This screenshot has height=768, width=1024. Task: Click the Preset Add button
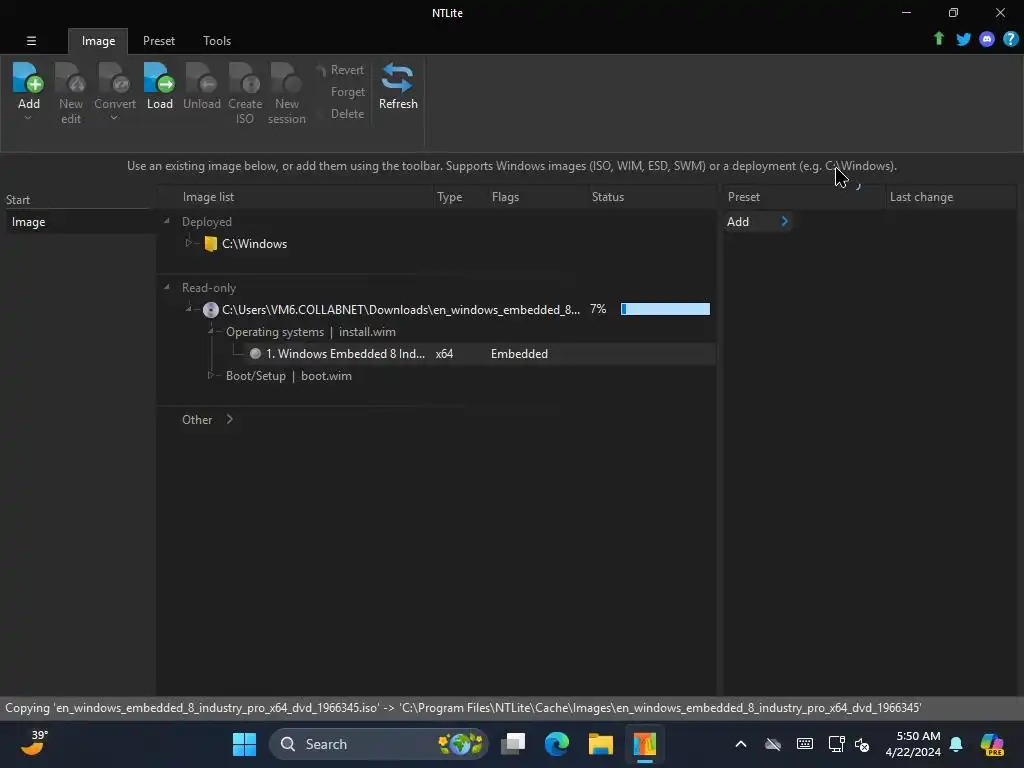click(758, 222)
